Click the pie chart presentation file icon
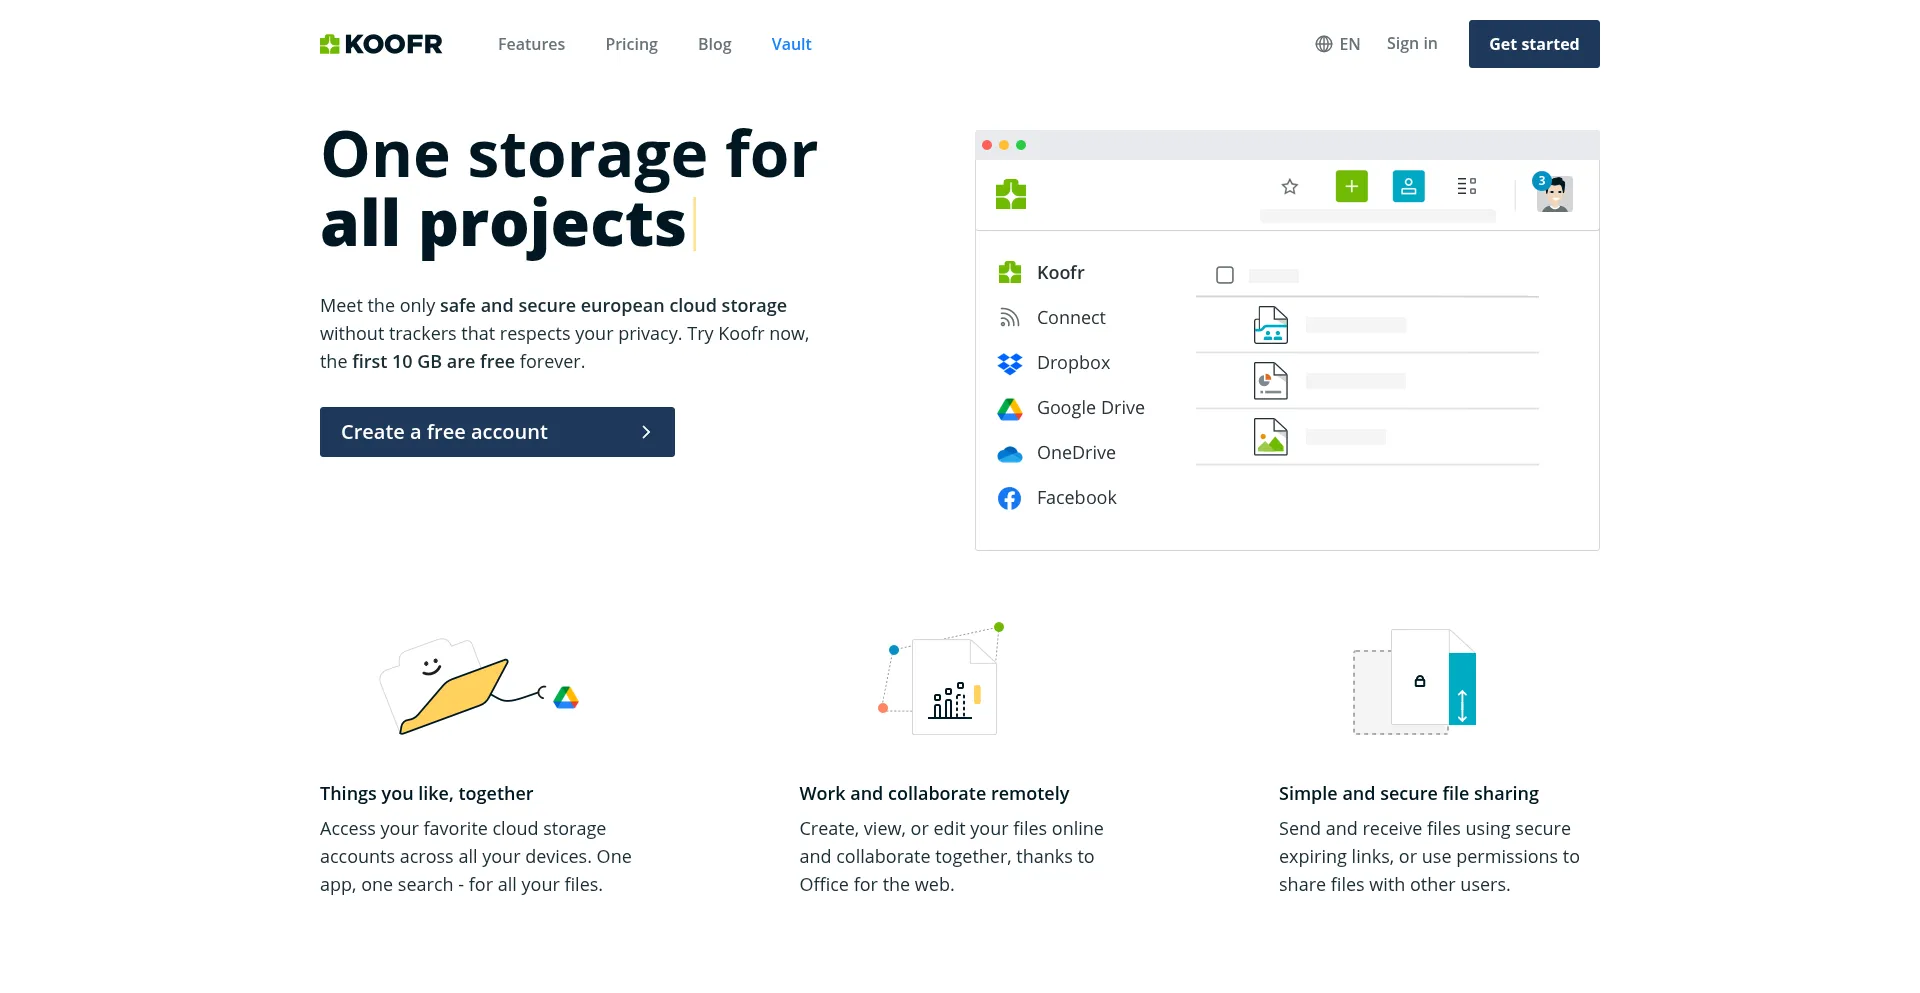 coord(1271,381)
